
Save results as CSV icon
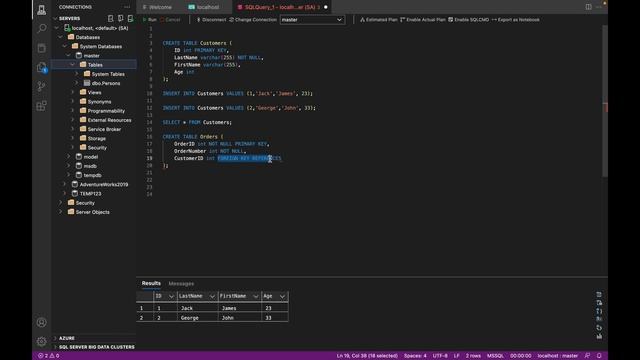599,294
